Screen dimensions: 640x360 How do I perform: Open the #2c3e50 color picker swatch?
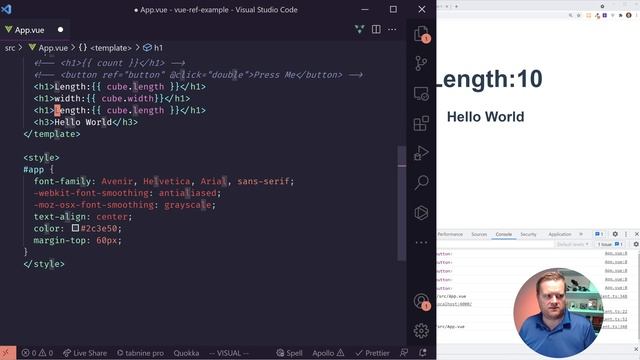point(76,228)
